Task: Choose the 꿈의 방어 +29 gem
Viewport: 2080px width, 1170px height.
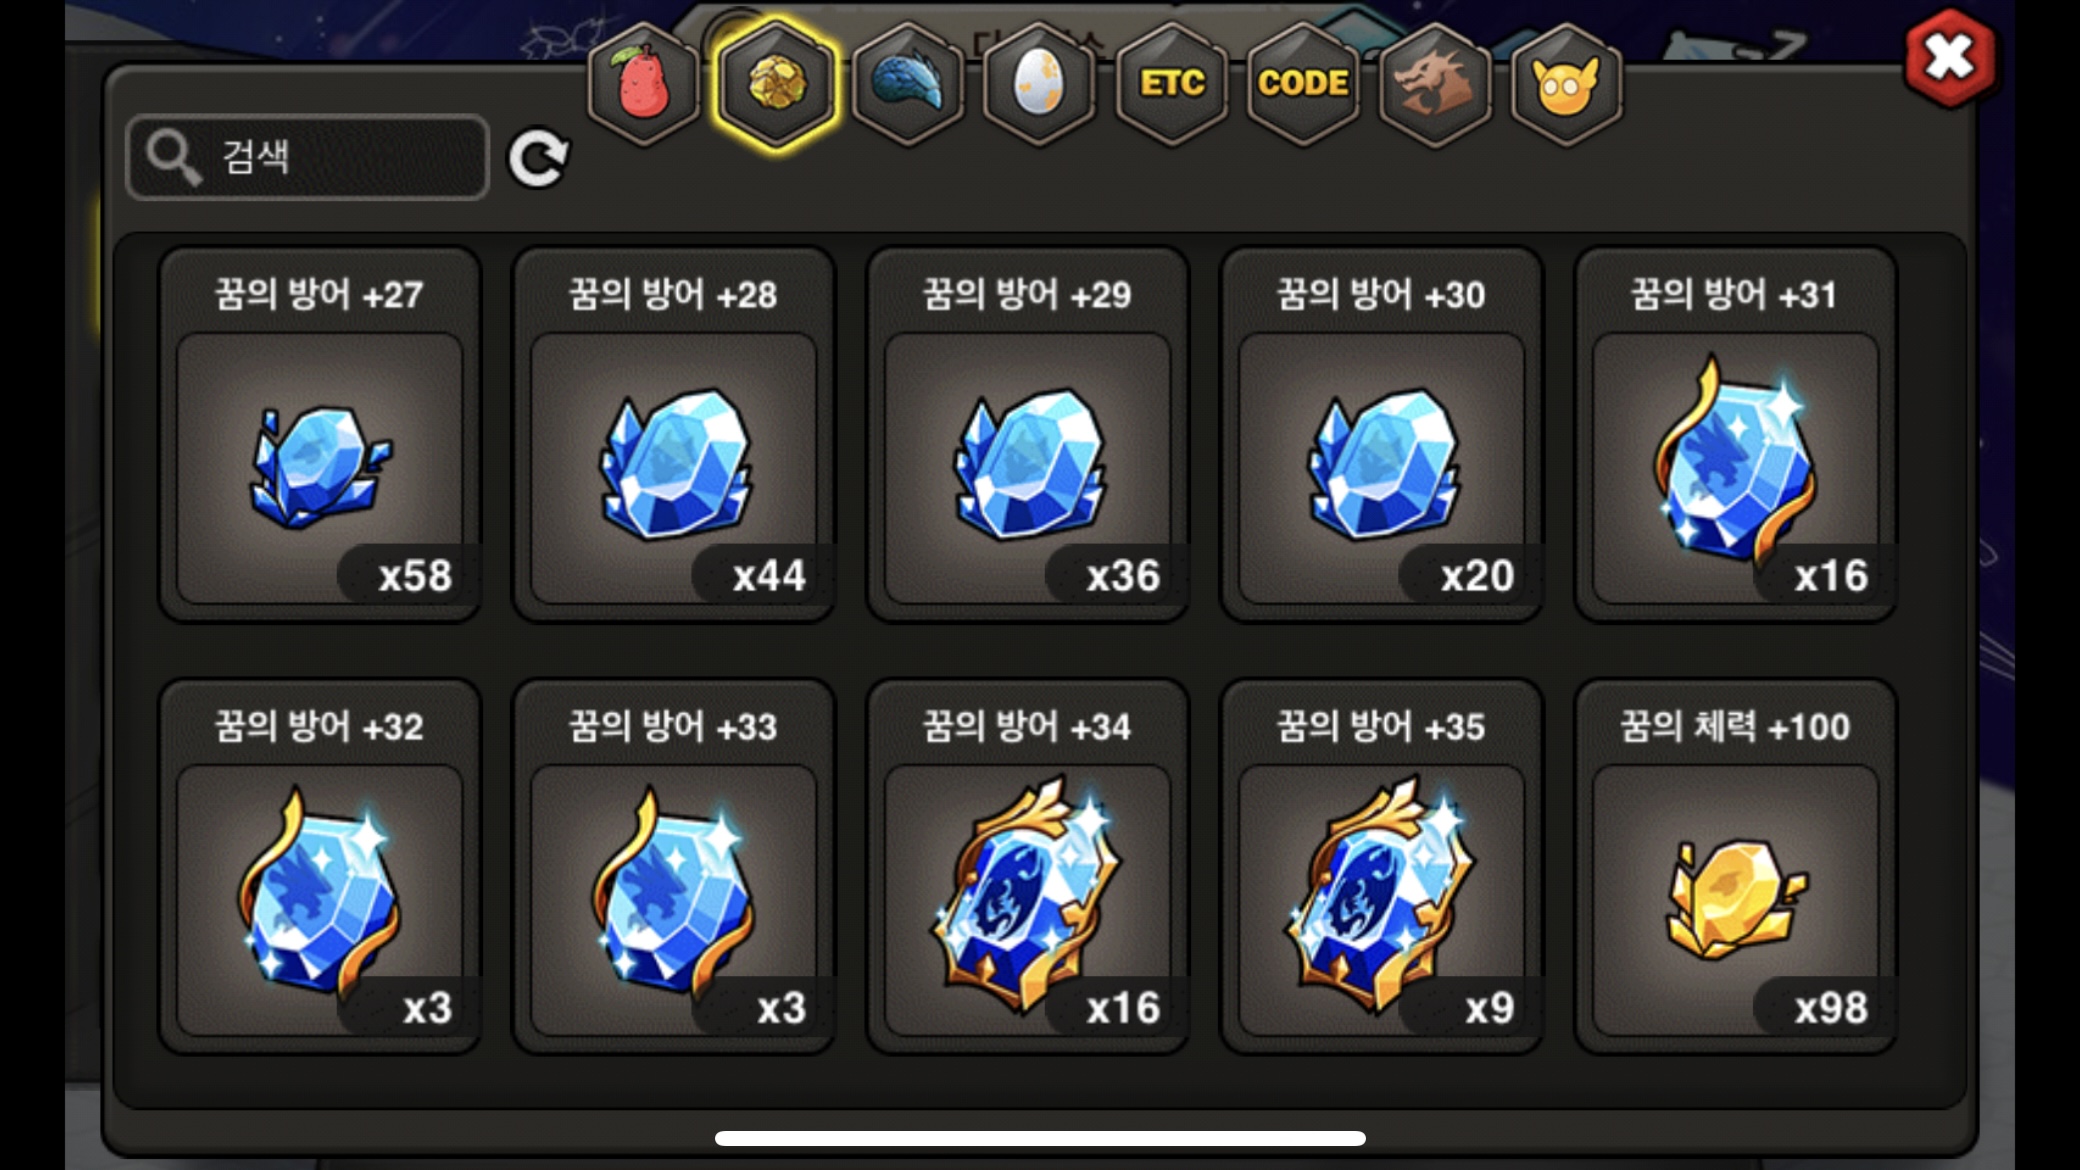Action: coord(1028,435)
